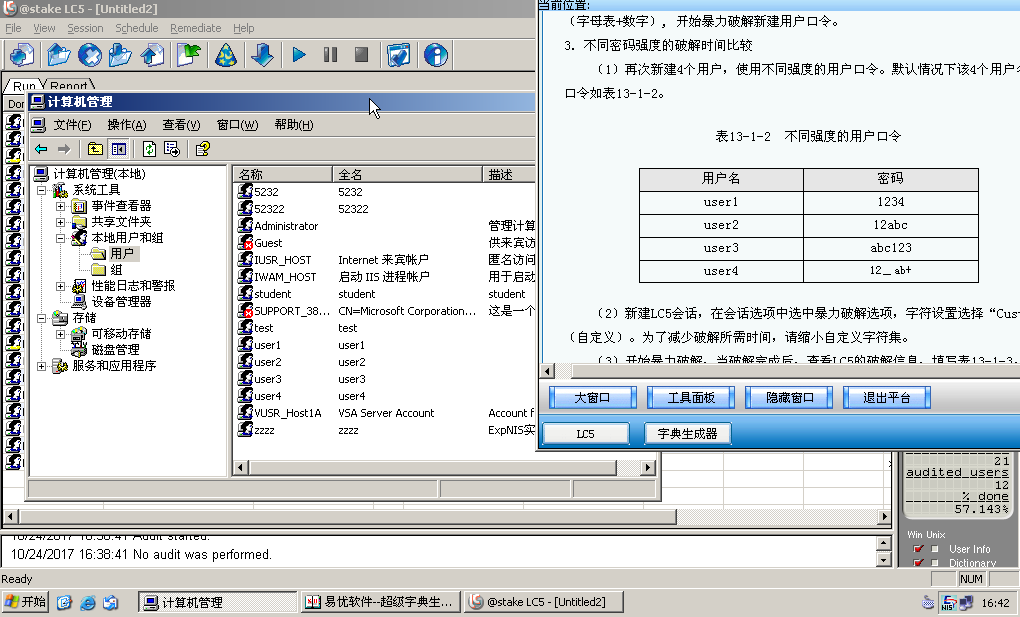Stop the audit with Stop button

[x=362, y=55]
